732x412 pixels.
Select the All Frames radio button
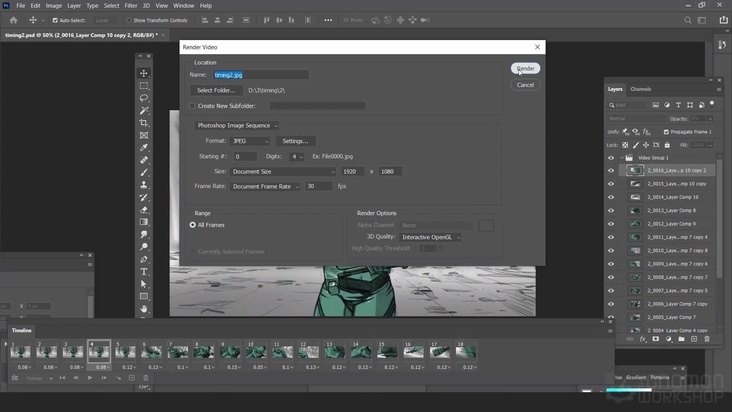pos(192,225)
